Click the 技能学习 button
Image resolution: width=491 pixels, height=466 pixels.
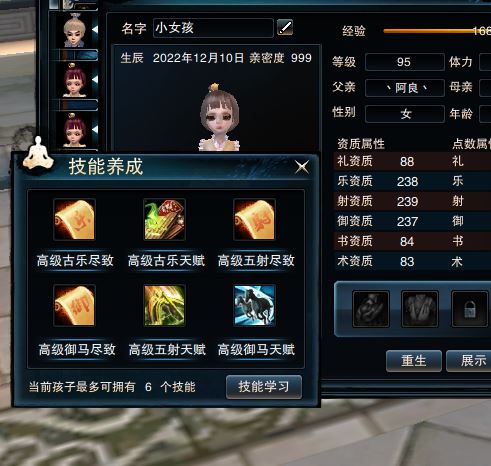click(x=264, y=387)
